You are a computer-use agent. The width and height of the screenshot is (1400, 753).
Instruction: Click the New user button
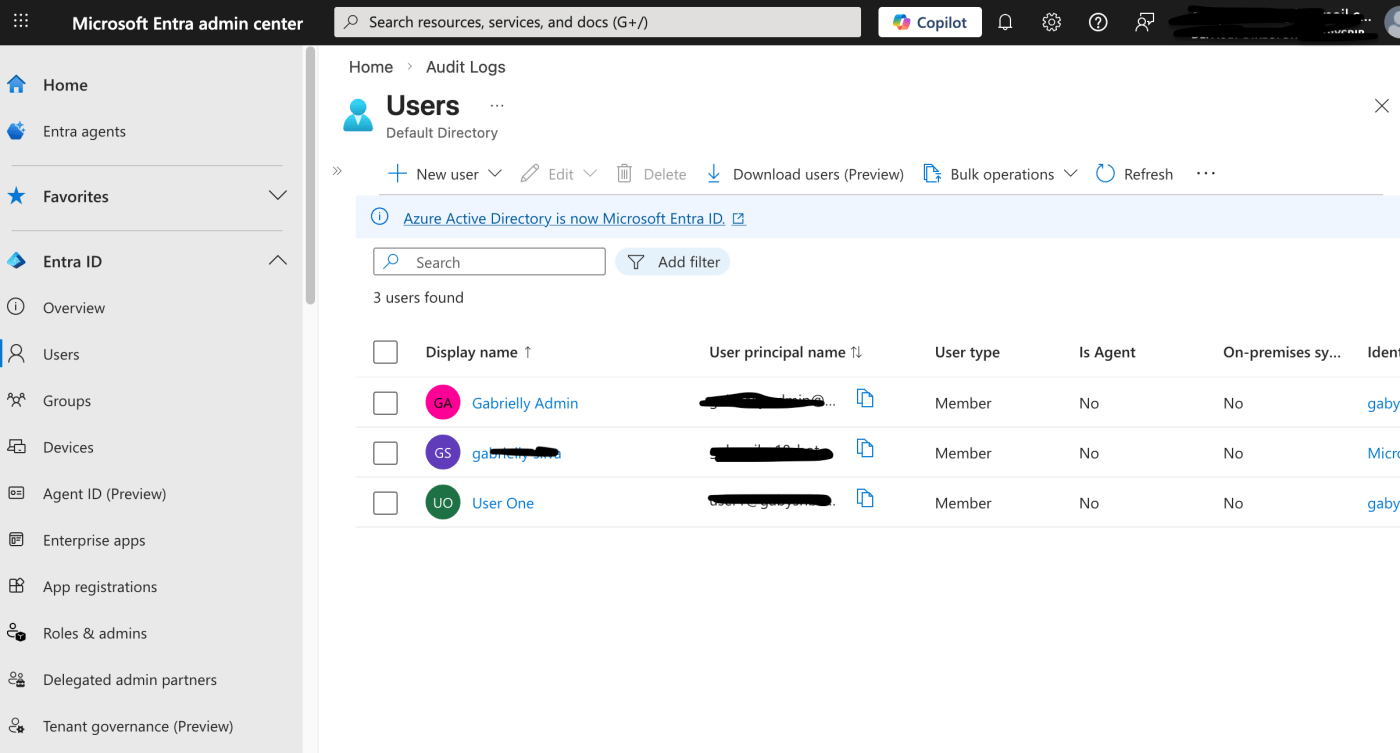coord(433,174)
